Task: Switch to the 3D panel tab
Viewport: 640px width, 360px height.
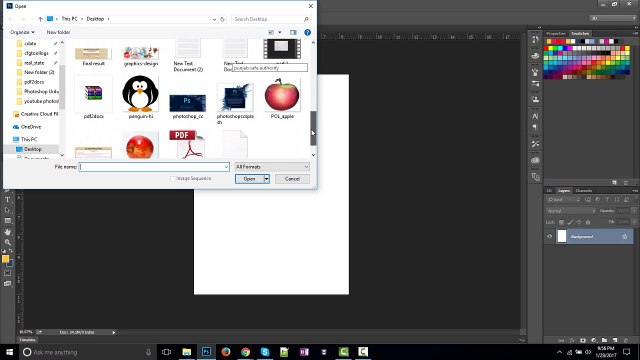Action: (549, 191)
